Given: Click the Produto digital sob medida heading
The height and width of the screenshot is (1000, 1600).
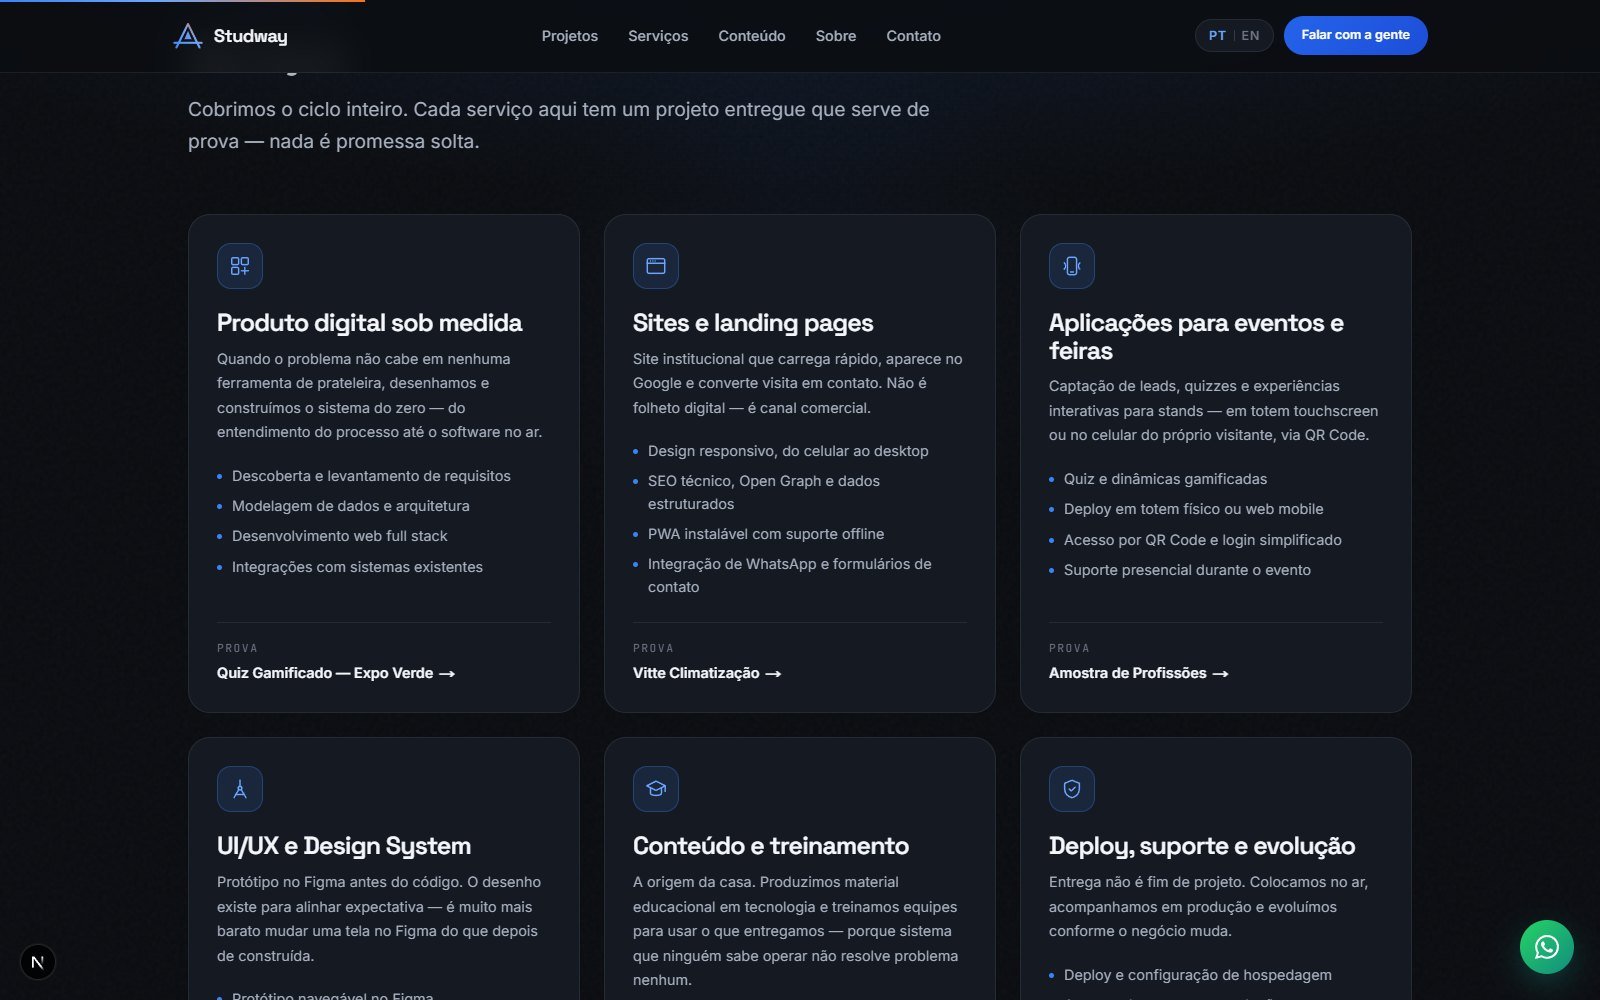Looking at the screenshot, I should tap(370, 323).
